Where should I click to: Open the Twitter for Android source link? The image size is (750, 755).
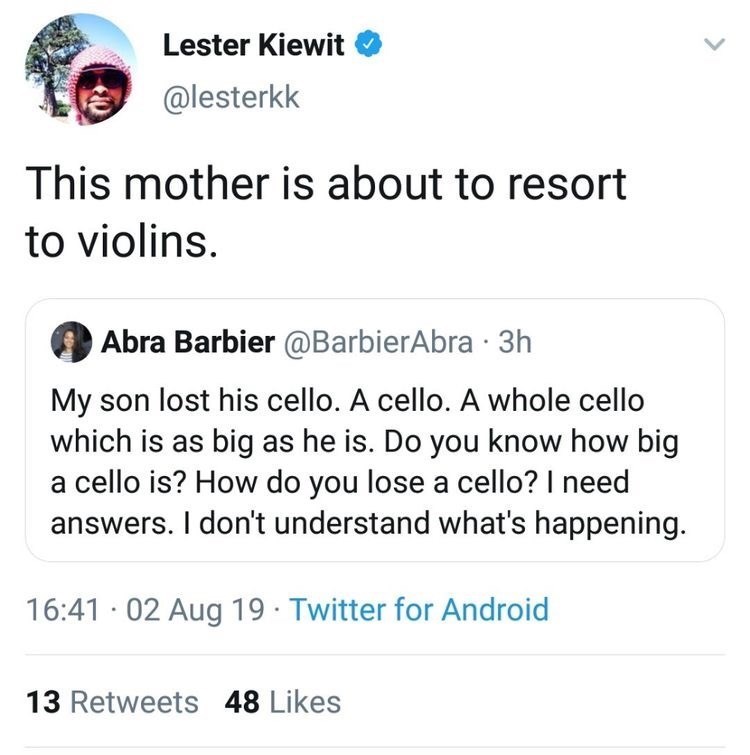tap(419, 609)
